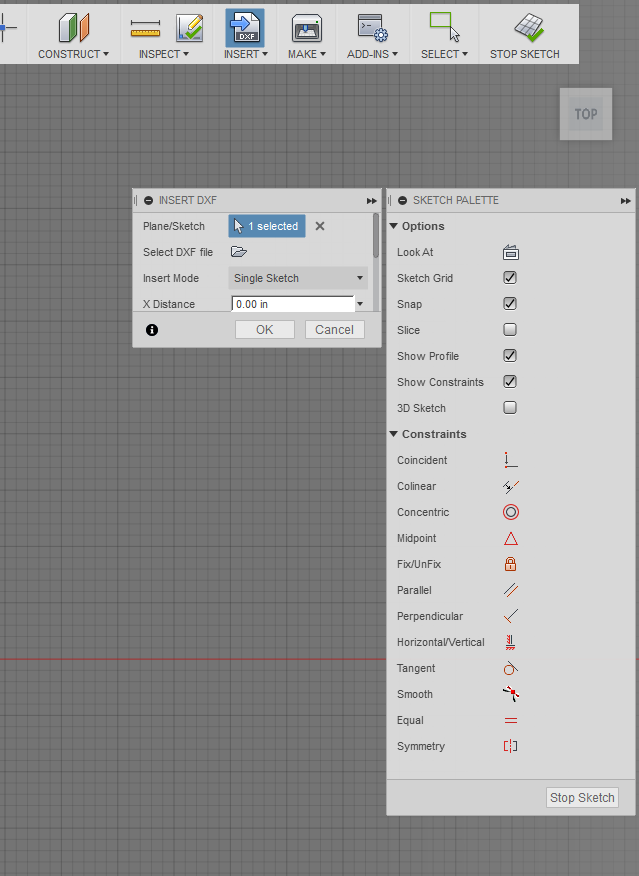Click the Add-Ins scripts icon

click(x=373, y=28)
